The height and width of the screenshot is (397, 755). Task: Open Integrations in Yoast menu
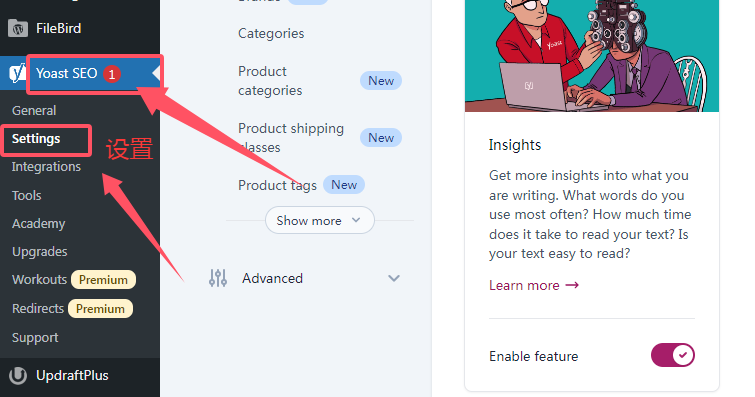(46, 167)
